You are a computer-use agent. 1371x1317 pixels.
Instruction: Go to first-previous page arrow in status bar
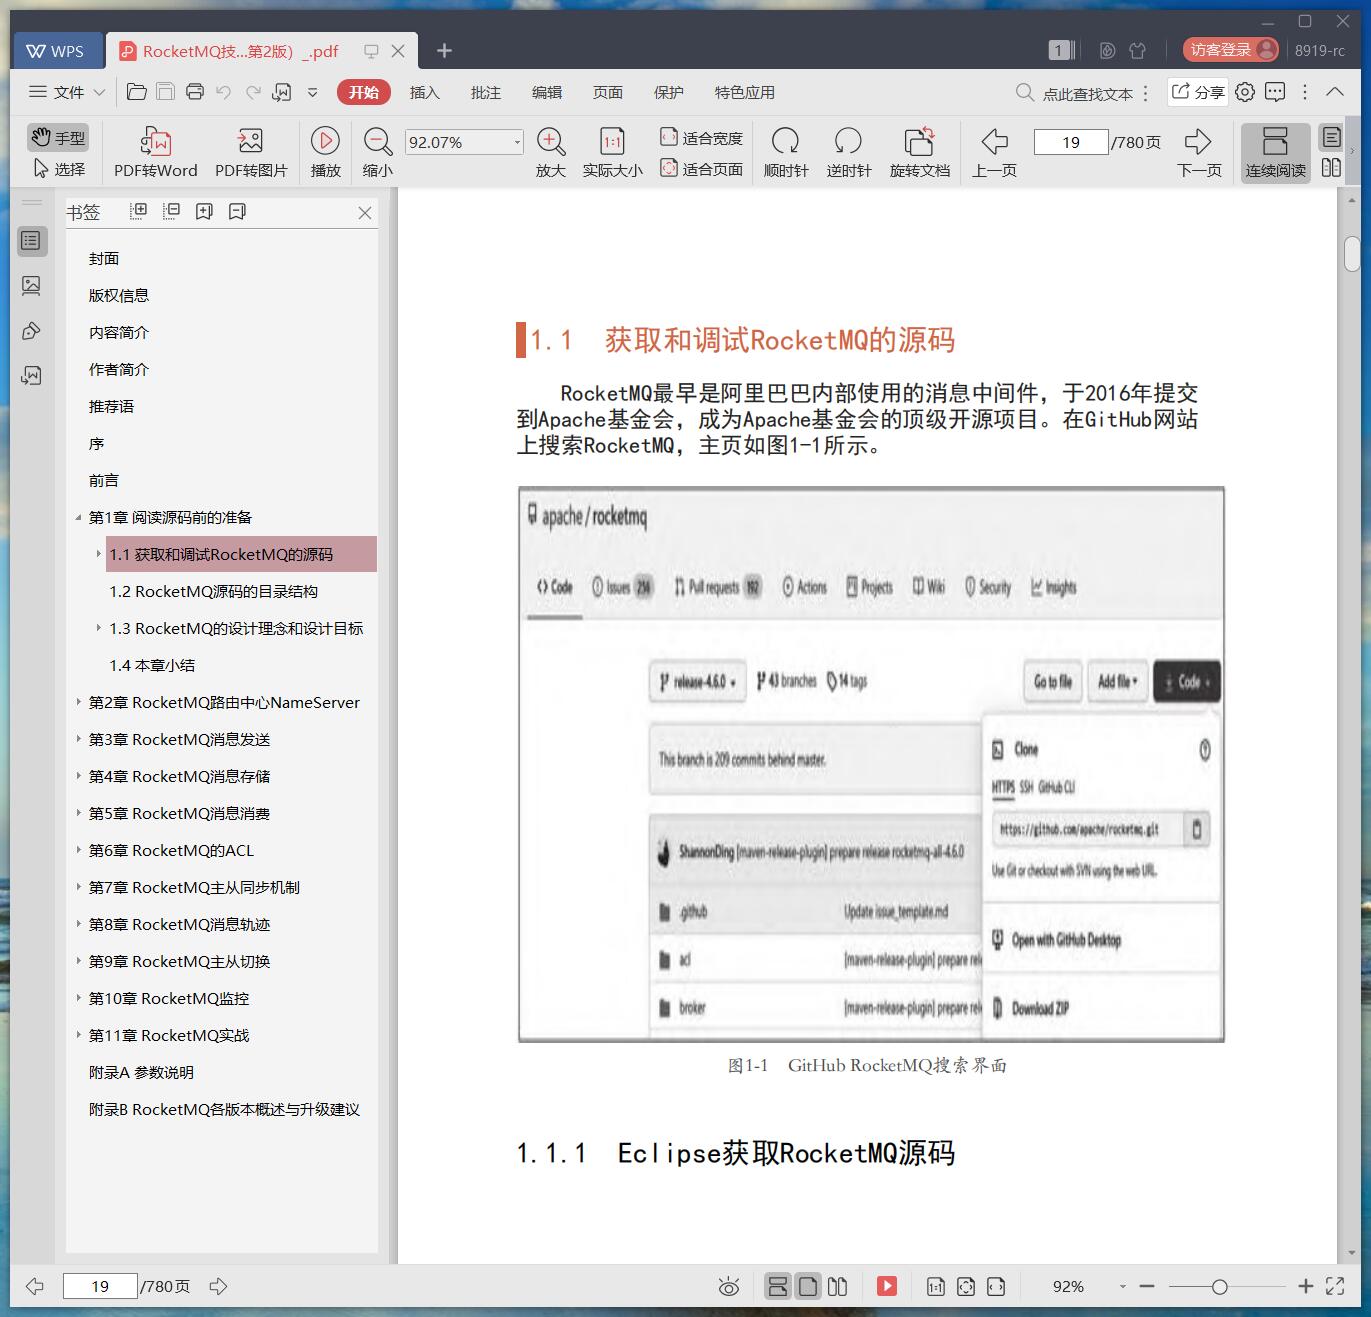pos(35,1286)
